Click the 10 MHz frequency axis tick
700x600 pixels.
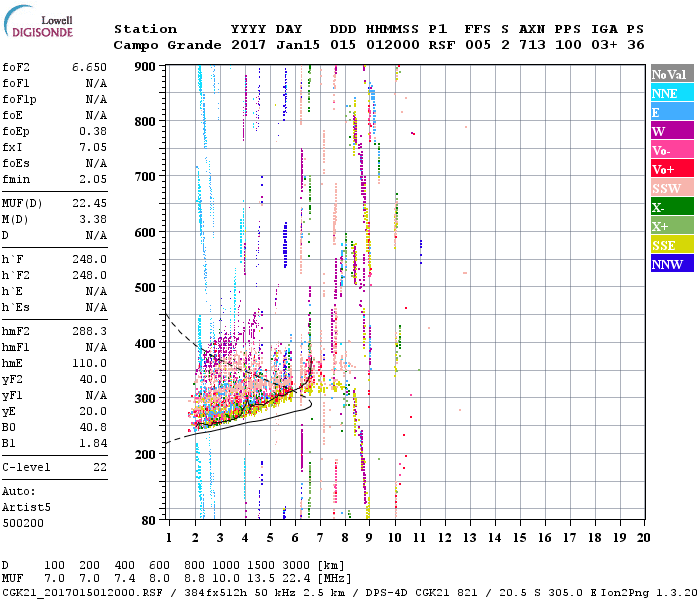[394, 538]
